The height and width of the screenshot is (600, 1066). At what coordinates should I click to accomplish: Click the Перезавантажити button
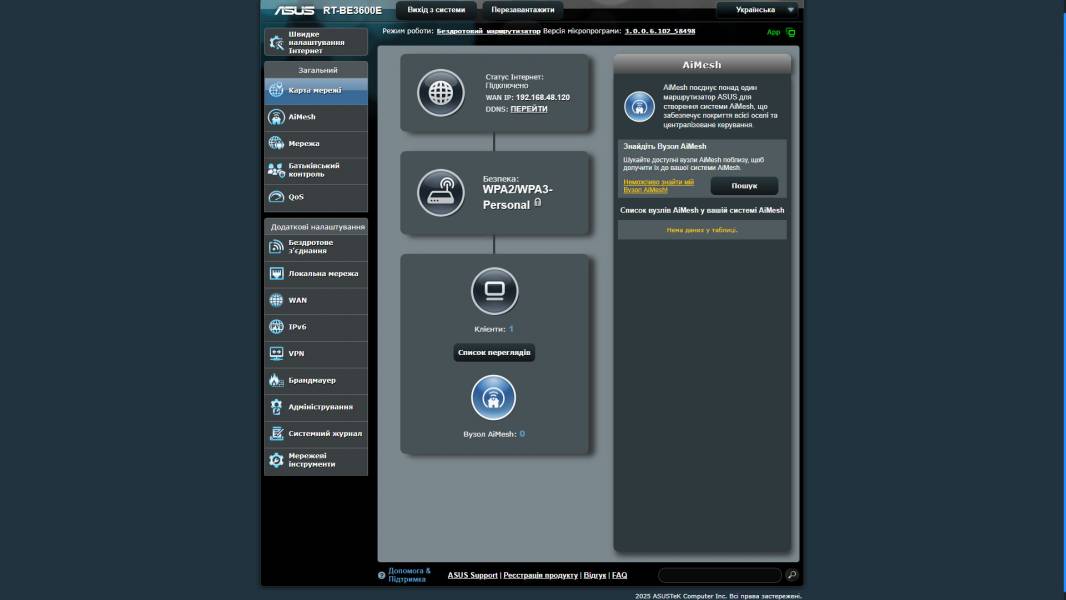click(523, 10)
